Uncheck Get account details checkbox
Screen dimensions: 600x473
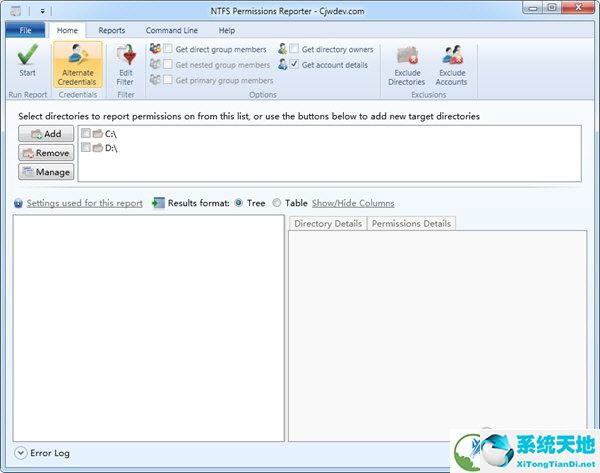[x=294, y=64]
